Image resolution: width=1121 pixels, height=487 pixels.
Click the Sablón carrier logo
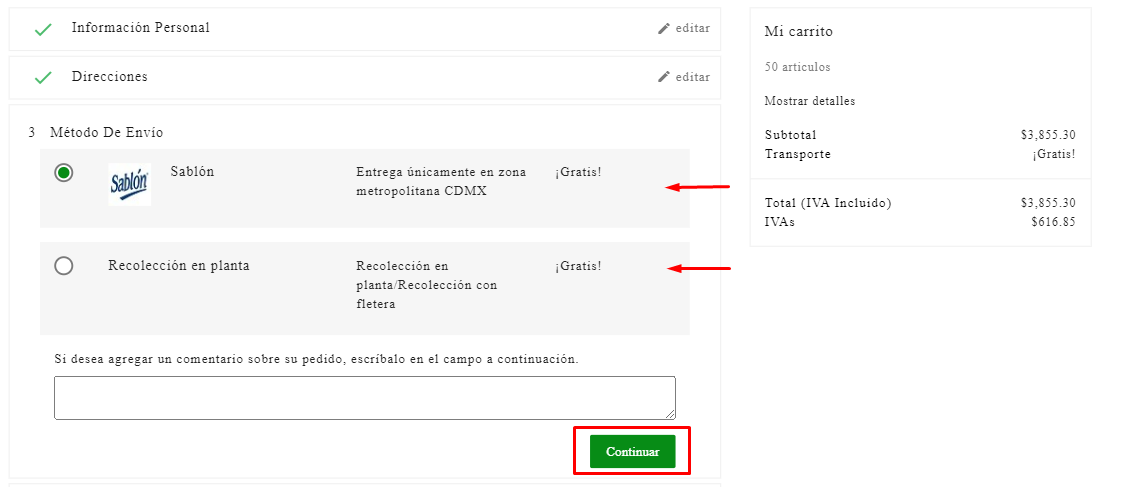pyautogui.click(x=129, y=184)
